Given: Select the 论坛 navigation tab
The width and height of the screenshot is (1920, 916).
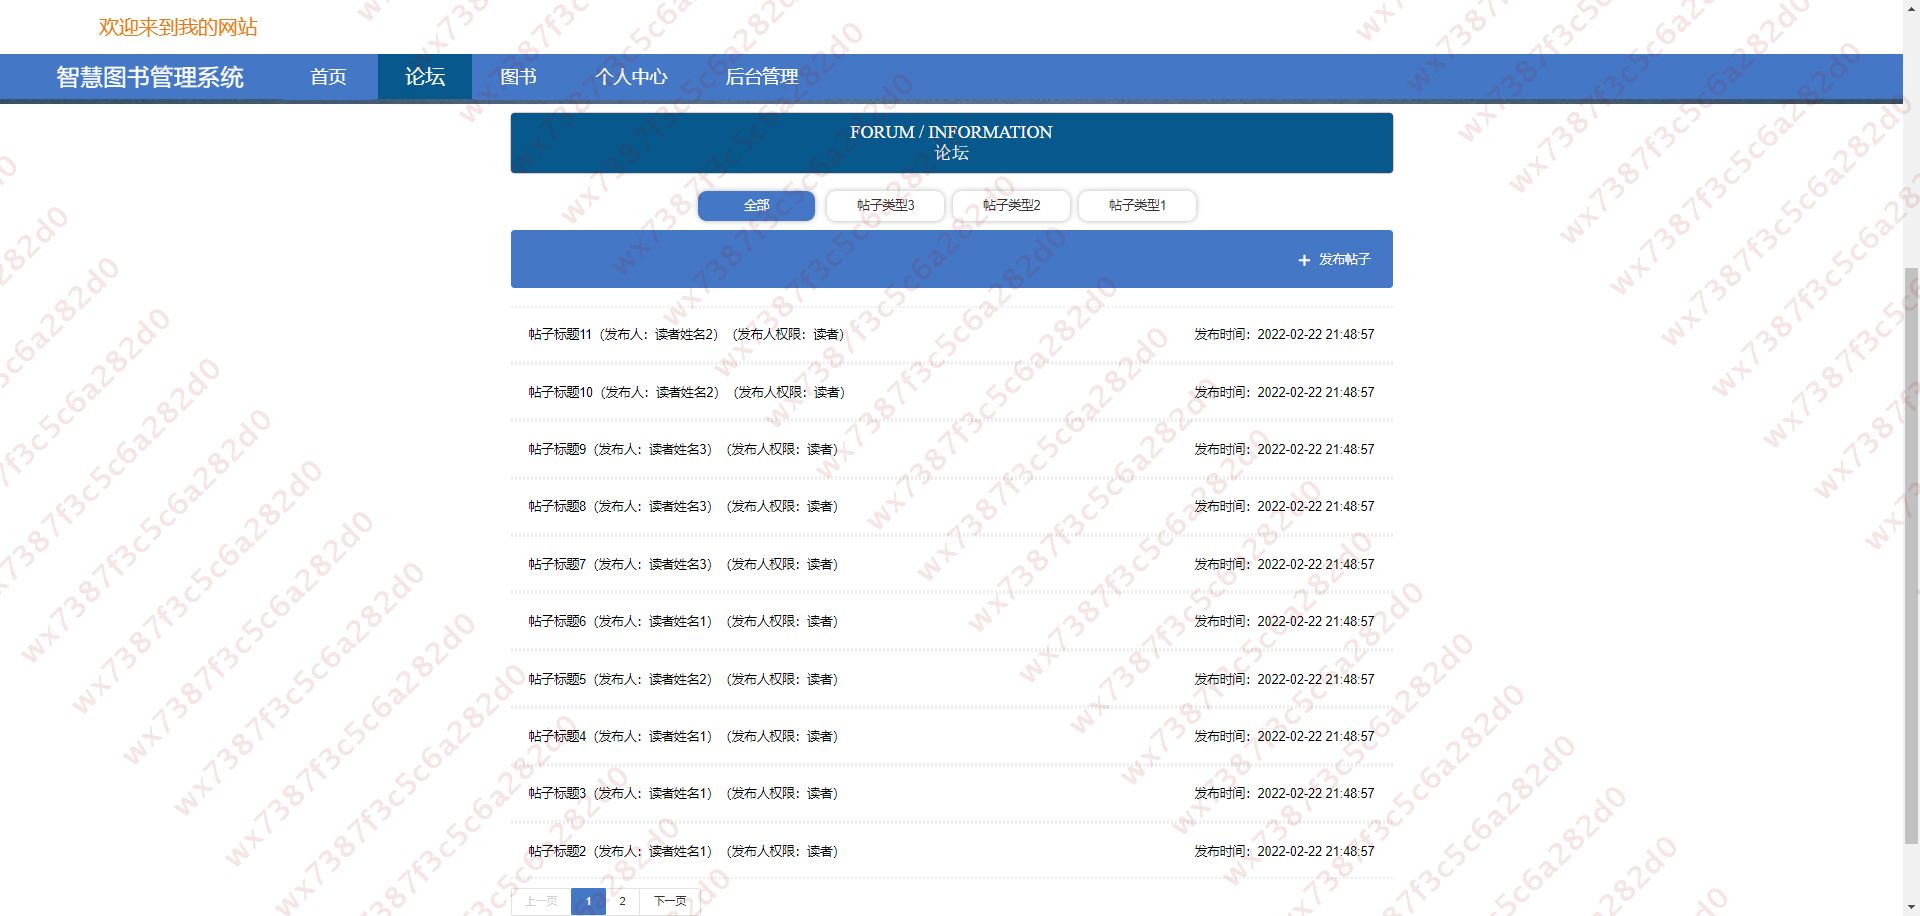Looking at the screenshot, I should [x=425, y=77].
